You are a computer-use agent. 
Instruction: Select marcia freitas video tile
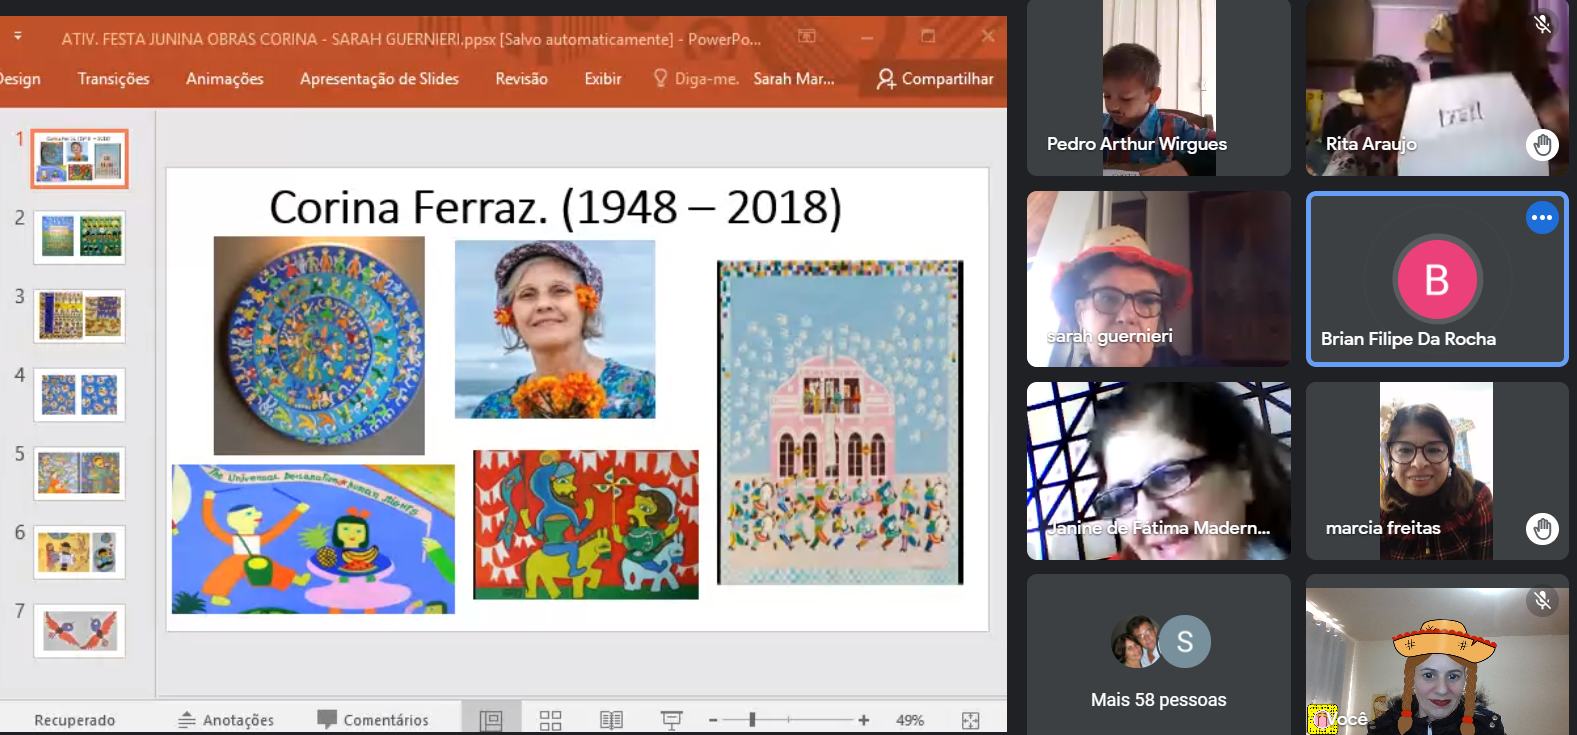(x=1437, y=470)
